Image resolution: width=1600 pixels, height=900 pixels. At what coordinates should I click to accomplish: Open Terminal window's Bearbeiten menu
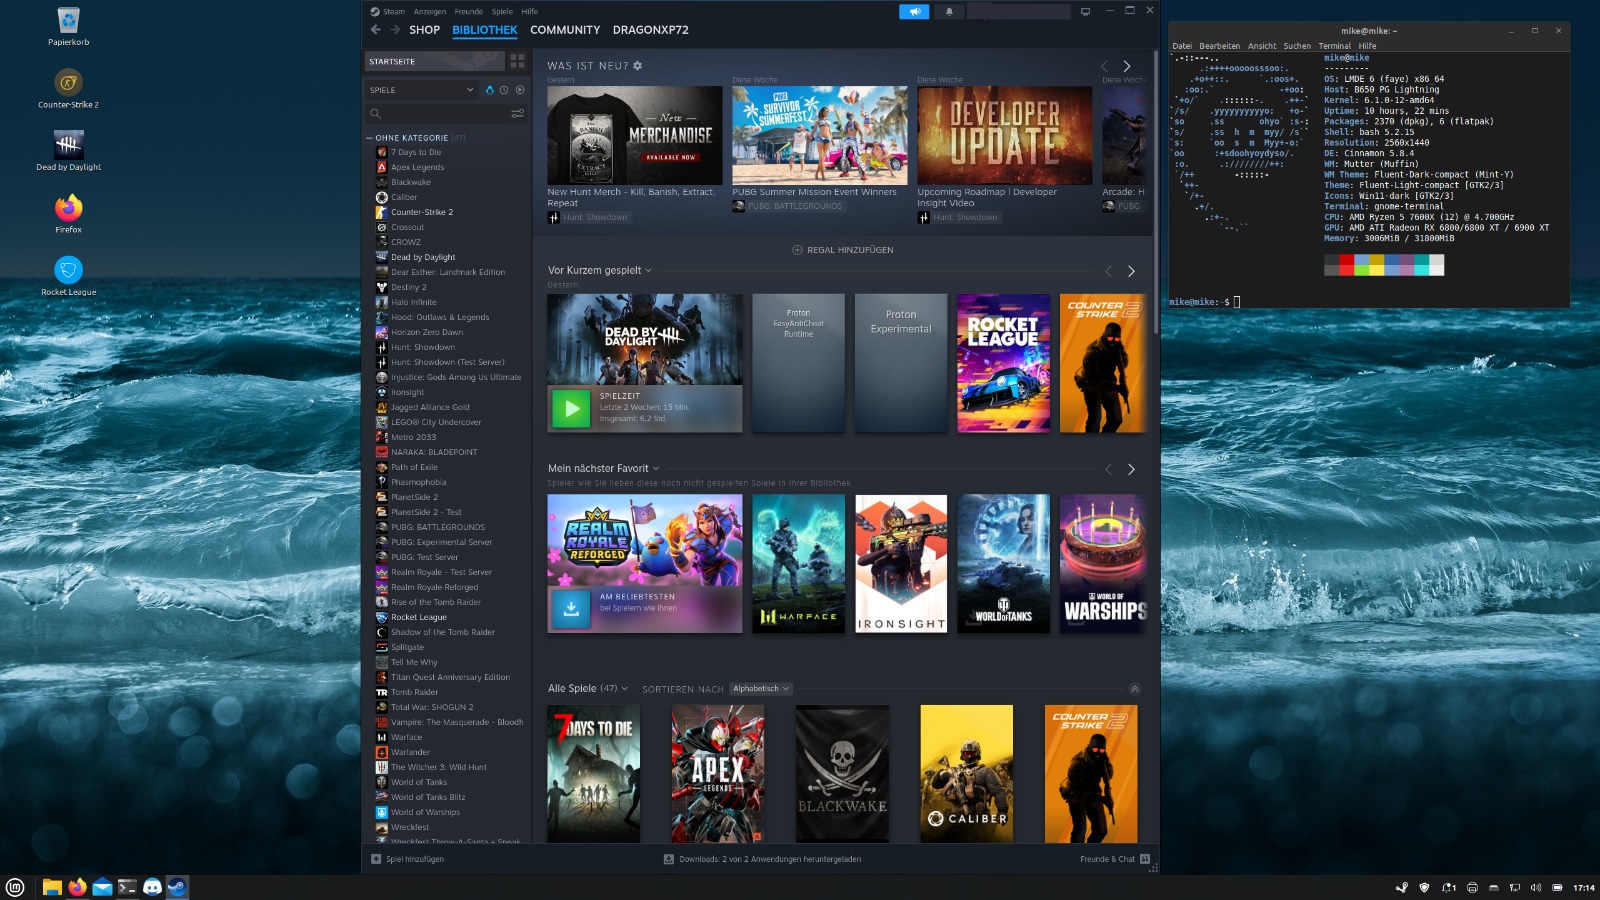pyautogui.click(x=1219, y=46)
